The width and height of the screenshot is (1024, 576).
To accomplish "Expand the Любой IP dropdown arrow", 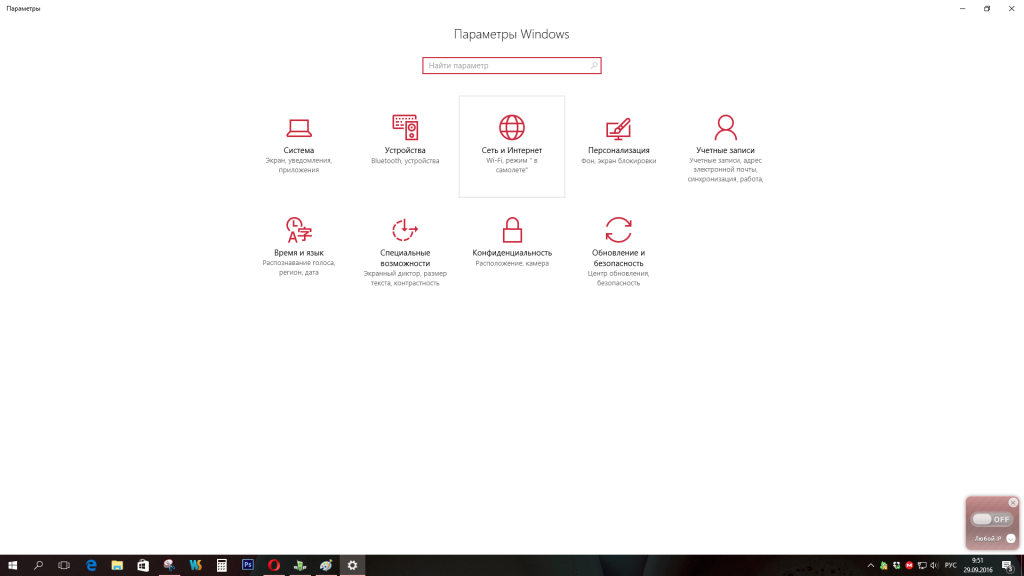I will coord(1011,539).
